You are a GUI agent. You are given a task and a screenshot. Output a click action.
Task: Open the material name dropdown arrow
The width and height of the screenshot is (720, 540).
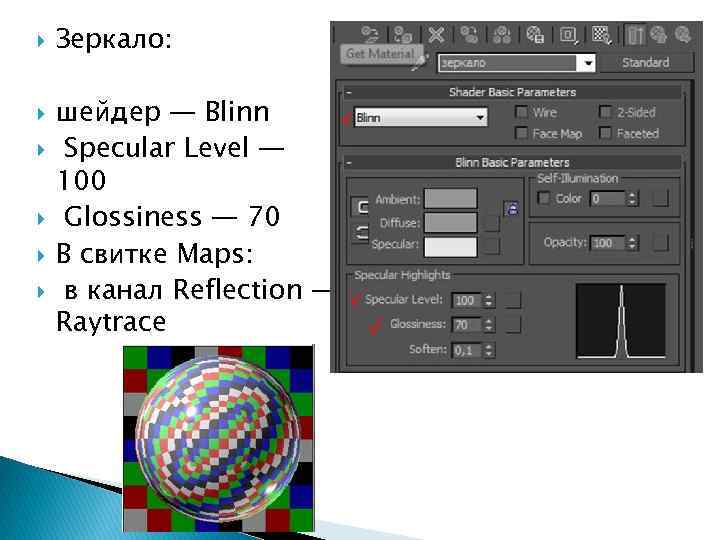(587, 63)
